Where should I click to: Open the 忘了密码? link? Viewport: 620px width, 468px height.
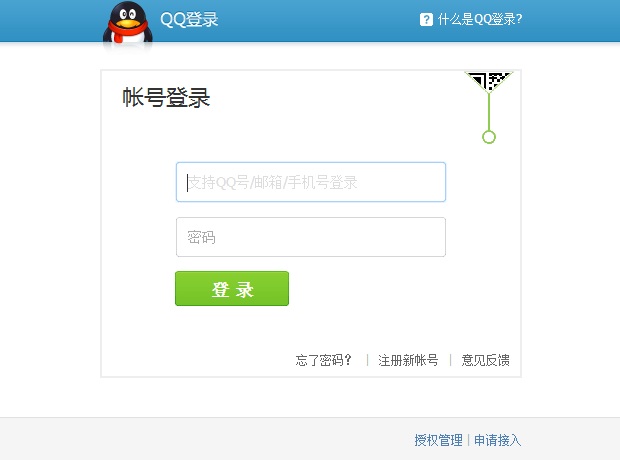coord(323,360)
